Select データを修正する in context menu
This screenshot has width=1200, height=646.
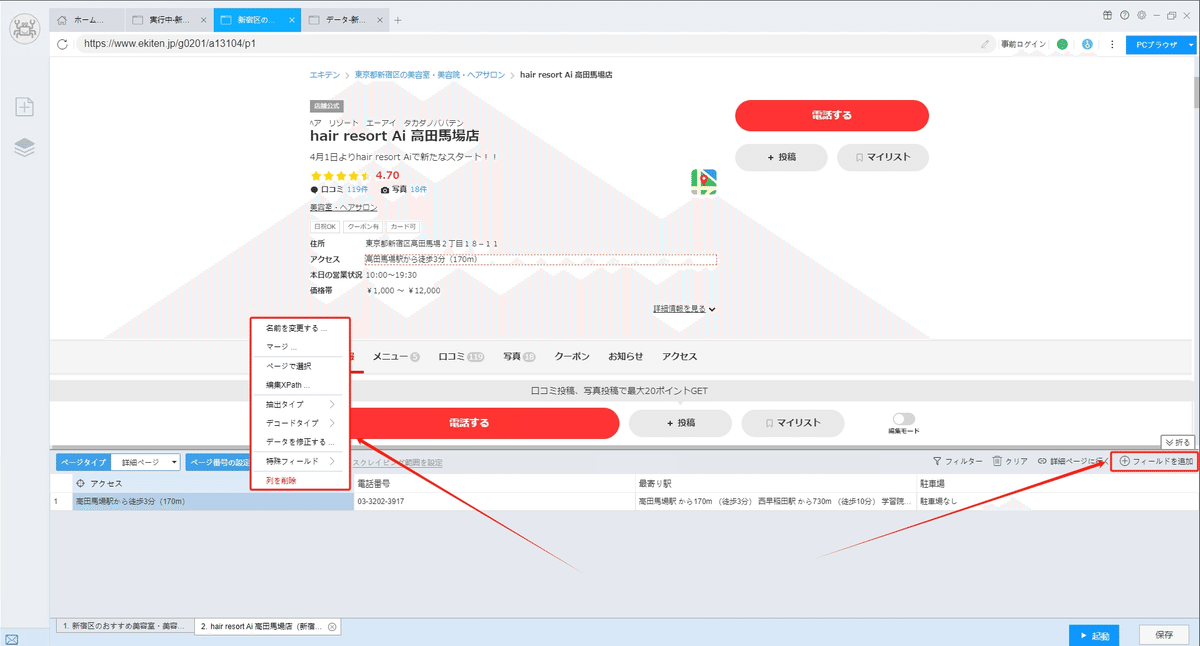(300, 442)
